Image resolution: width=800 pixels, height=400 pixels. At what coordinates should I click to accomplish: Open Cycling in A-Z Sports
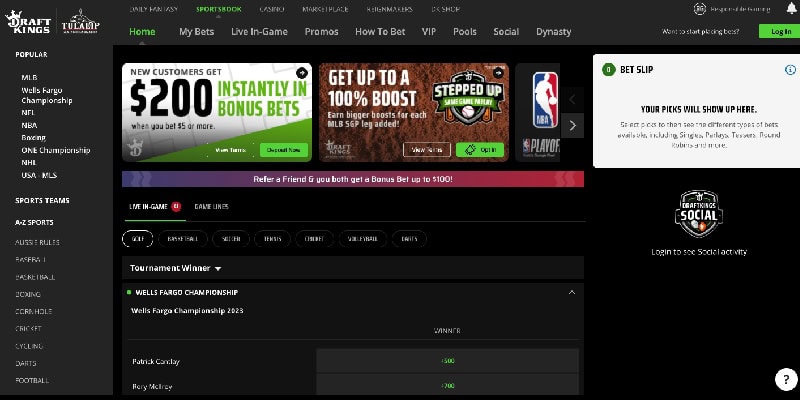[x=29, y=346]
